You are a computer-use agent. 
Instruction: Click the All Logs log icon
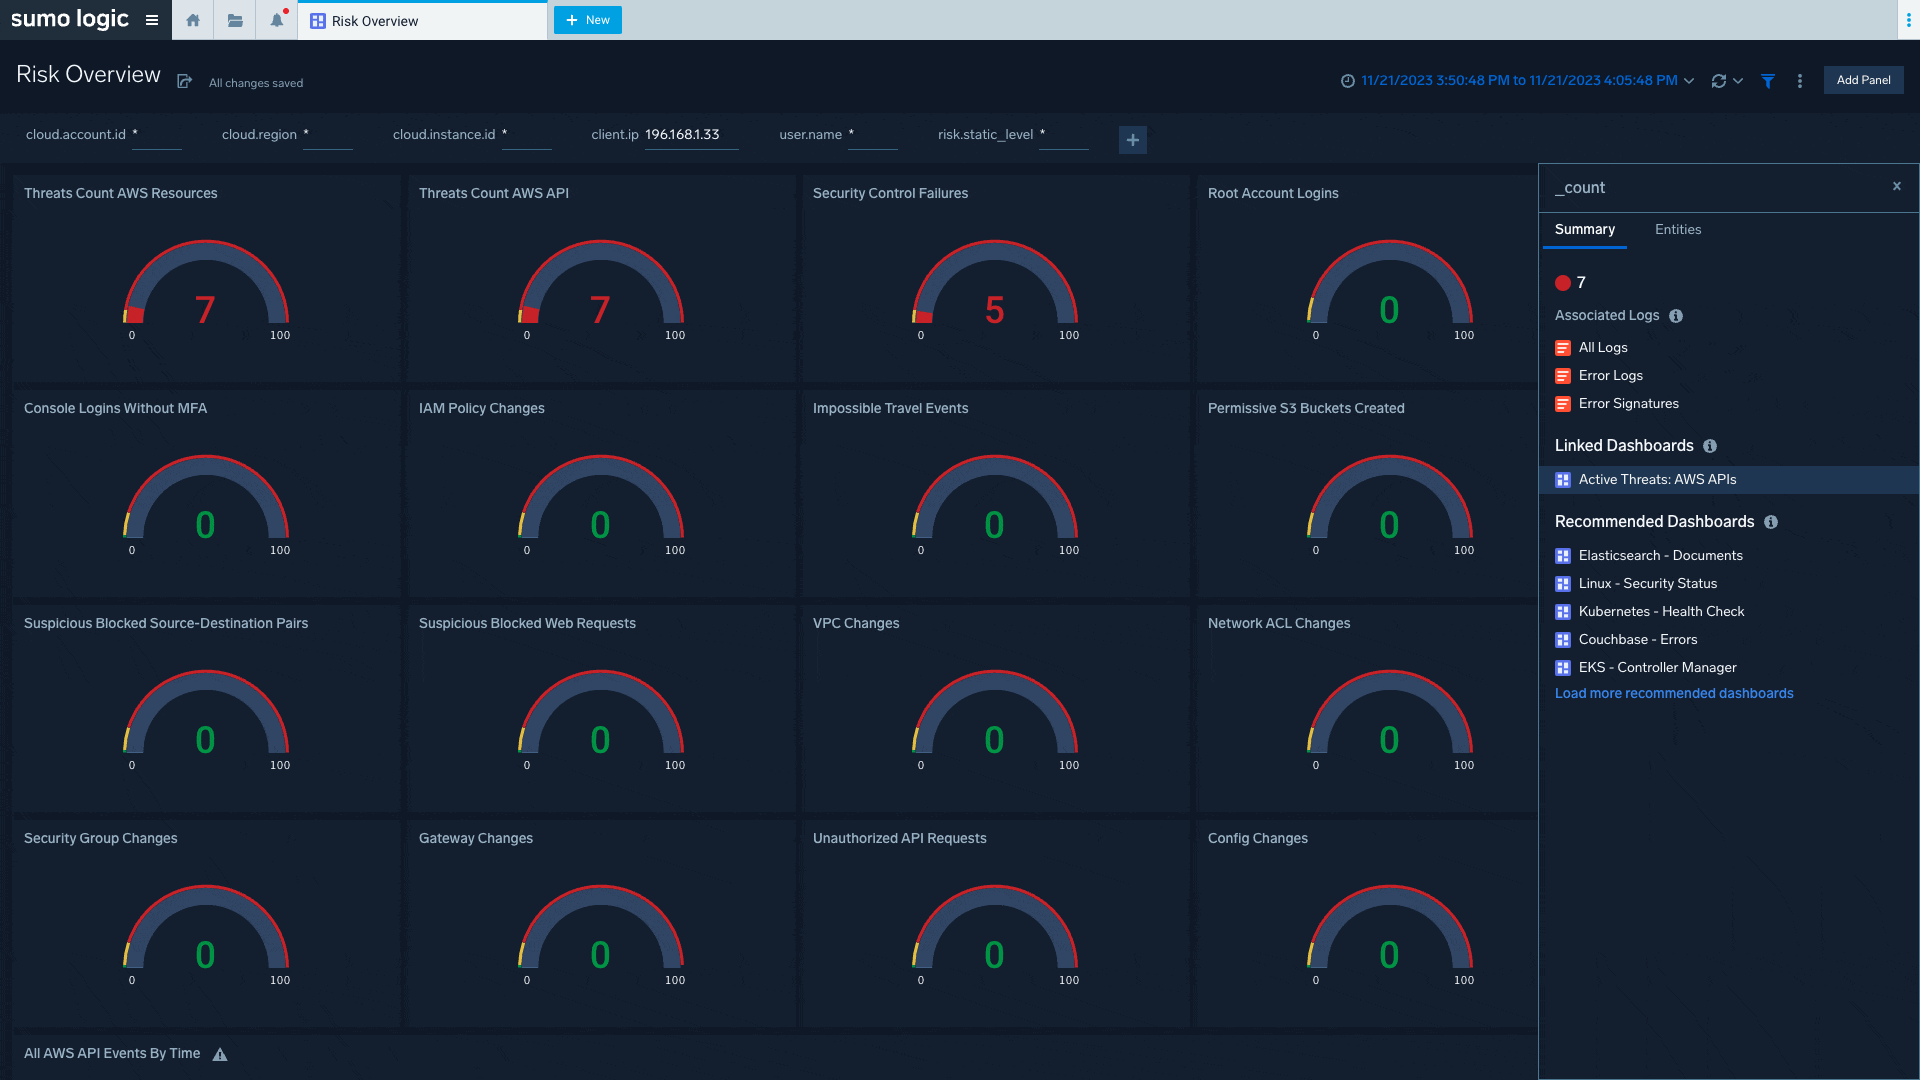(1563, 348)
